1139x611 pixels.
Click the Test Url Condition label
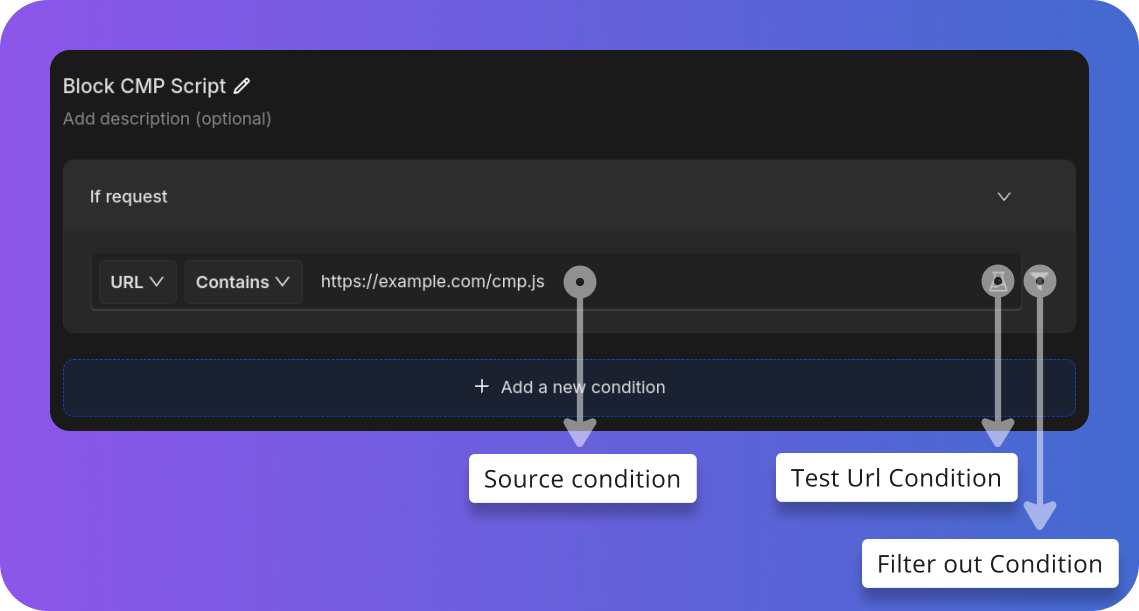896,477
